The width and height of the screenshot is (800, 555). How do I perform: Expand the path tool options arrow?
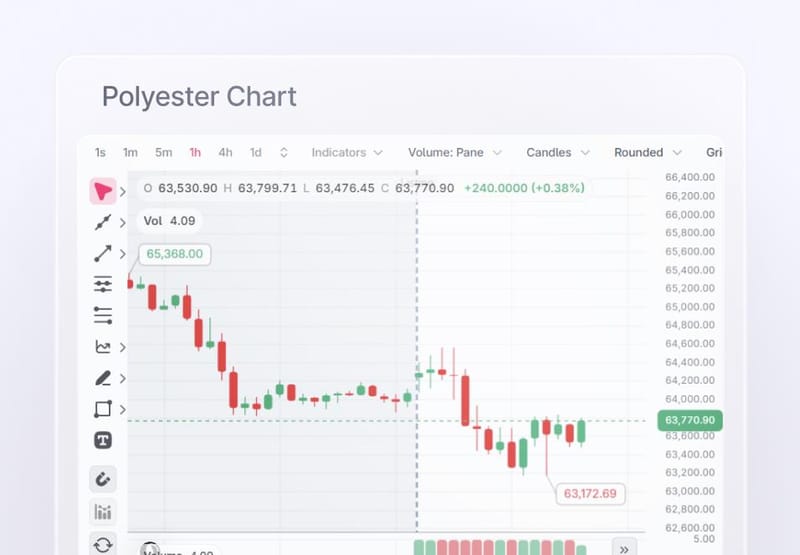coord(122,223)
